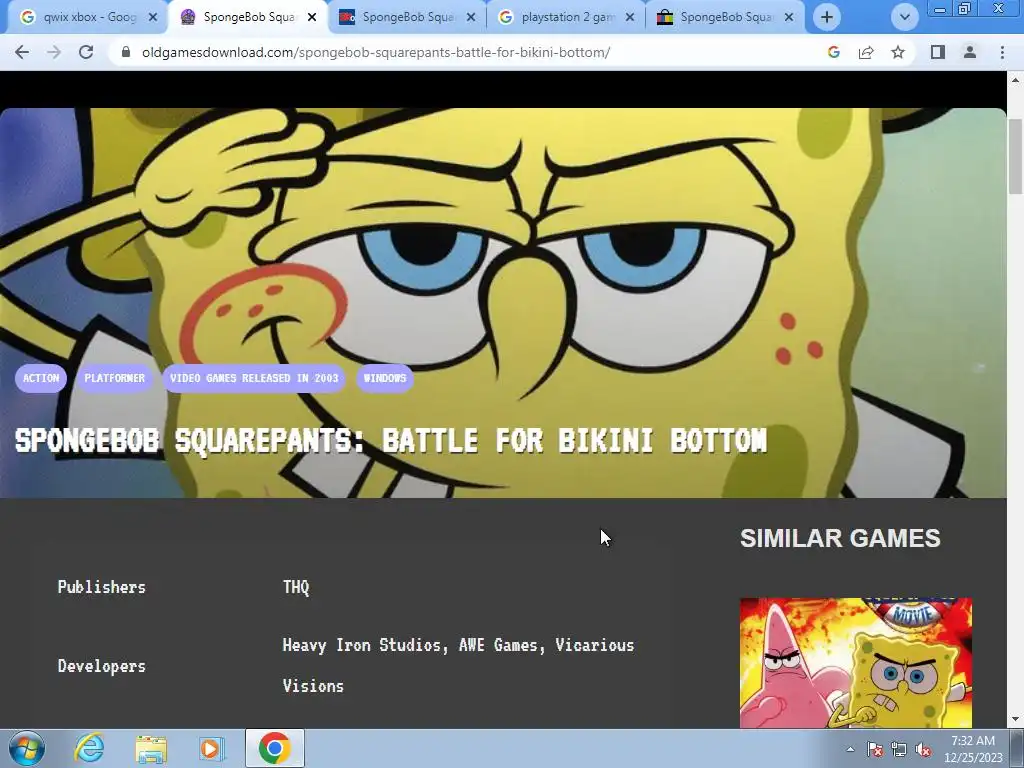Open the SpongeBob Movie similar game thumbnail
The height and width of the screenshot is (768, 1024).
point(856,662)
